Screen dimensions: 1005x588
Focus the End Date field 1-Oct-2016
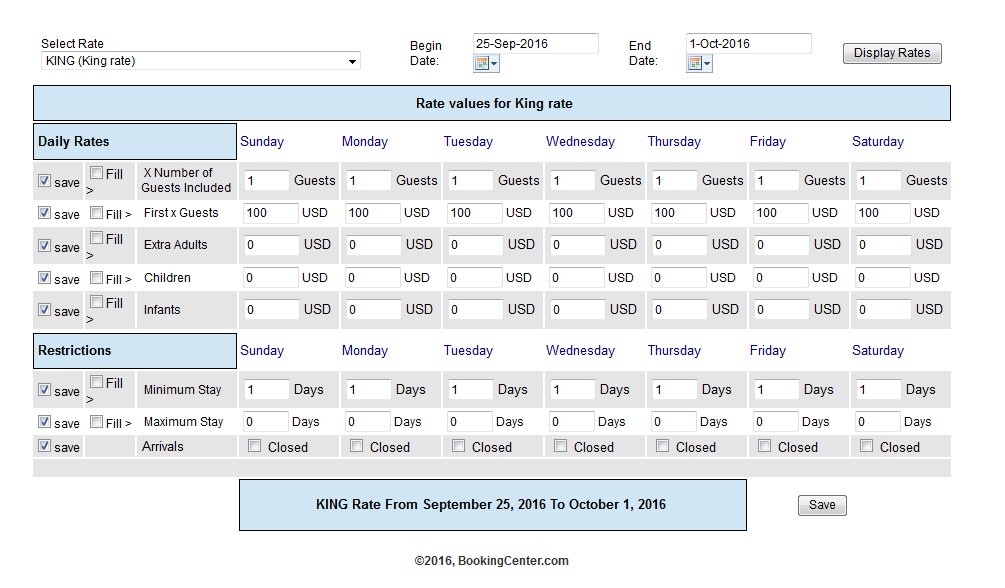coord(748,44)
